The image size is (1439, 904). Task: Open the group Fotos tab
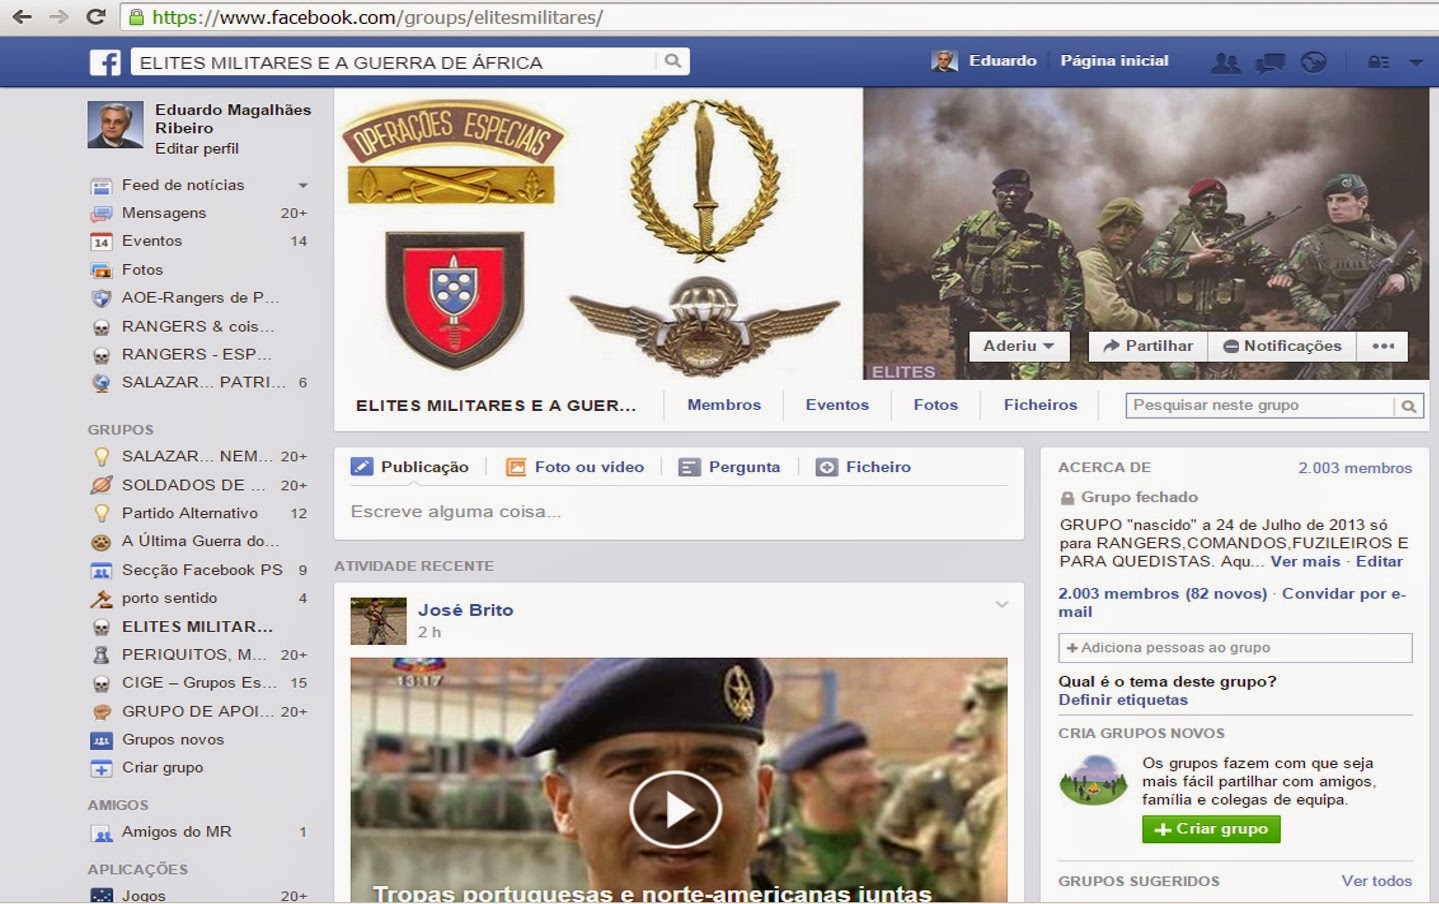pos(935,405)
